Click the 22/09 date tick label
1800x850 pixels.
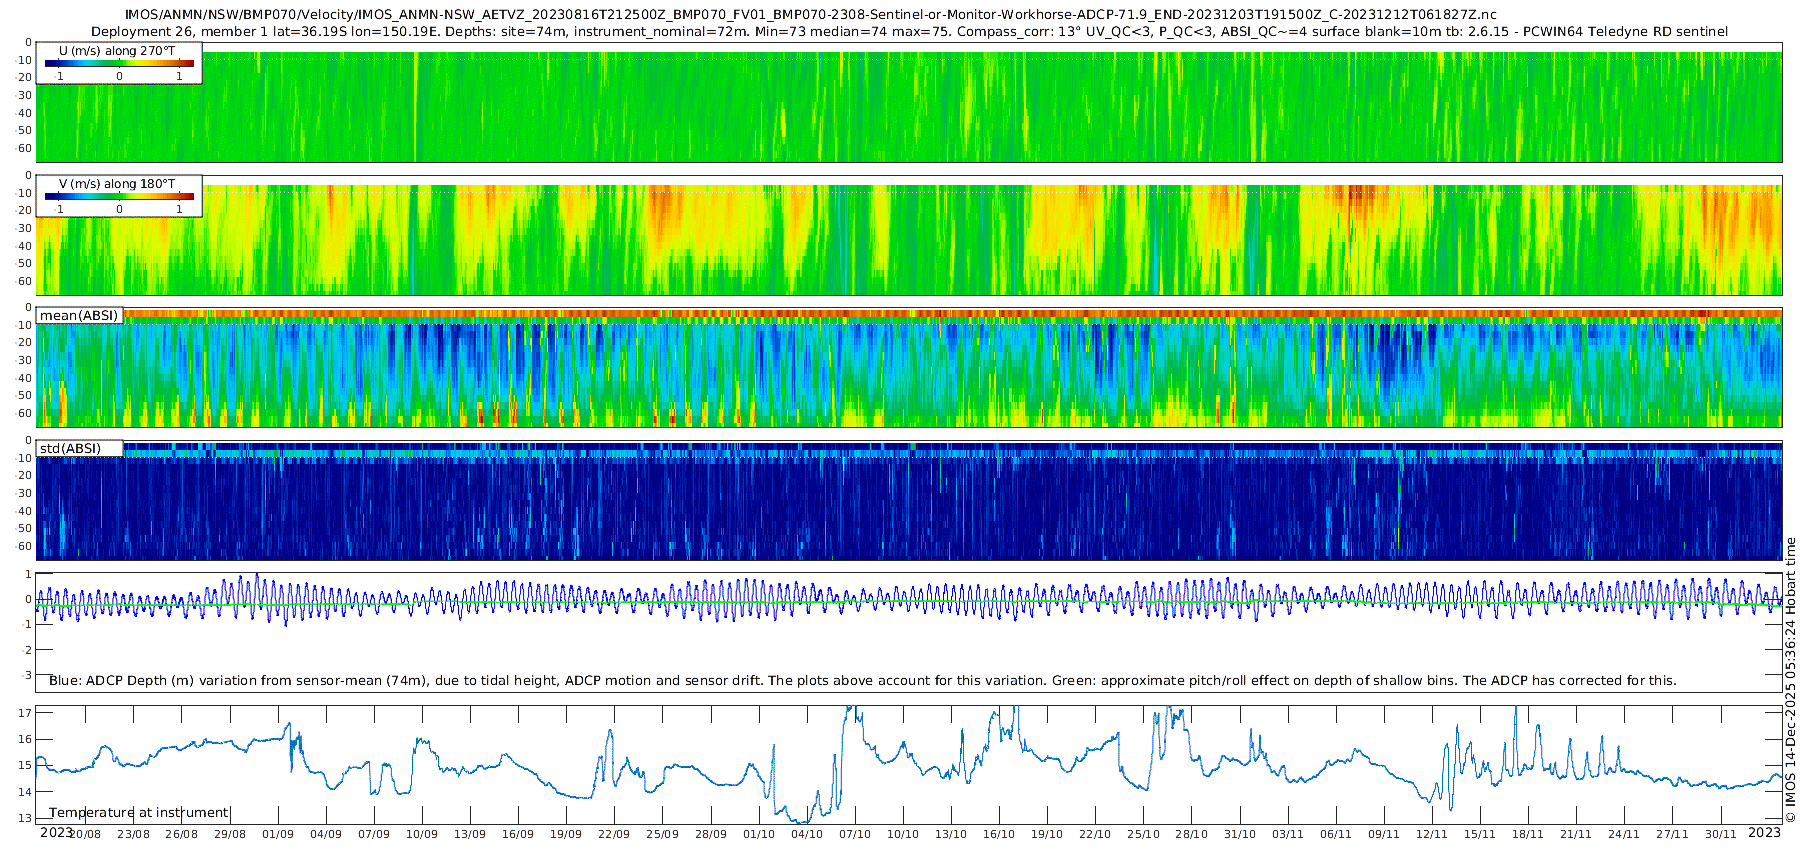[614, 834]
